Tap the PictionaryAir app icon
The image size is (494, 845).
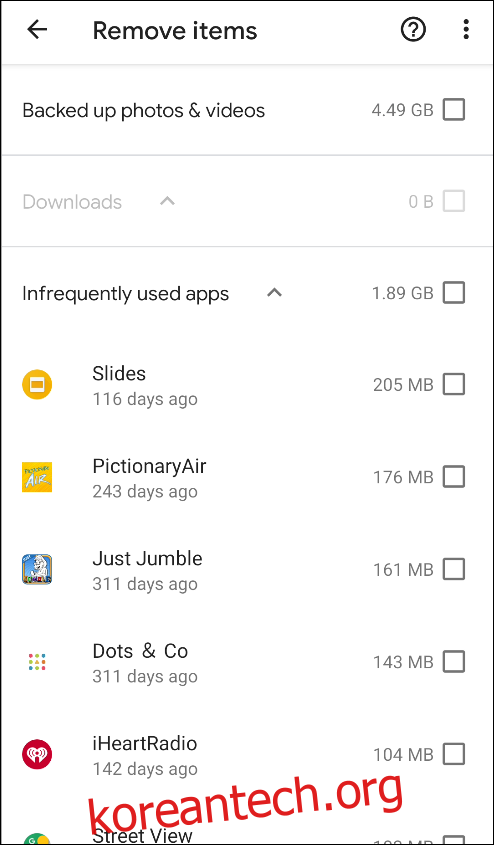click(37, 477)
